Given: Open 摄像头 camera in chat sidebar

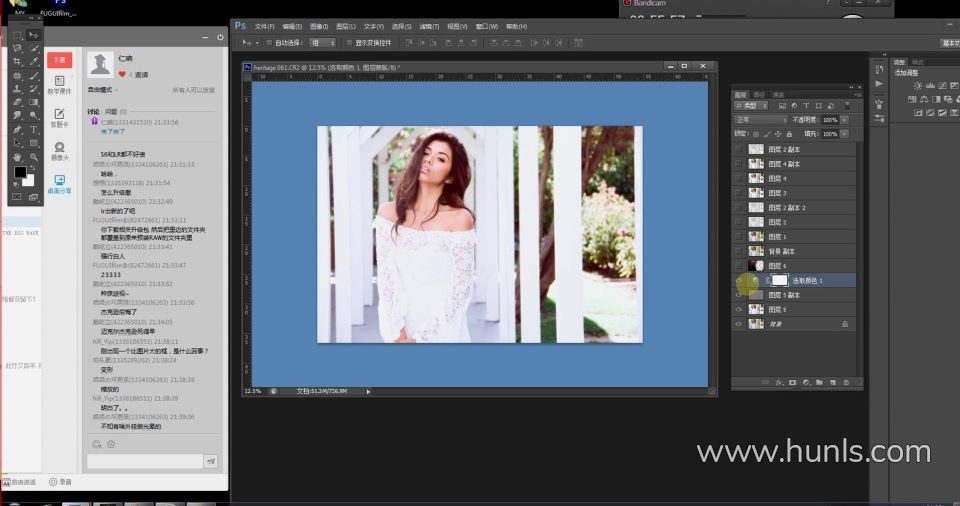Looking at the screenshot, I should pos(59,151).
